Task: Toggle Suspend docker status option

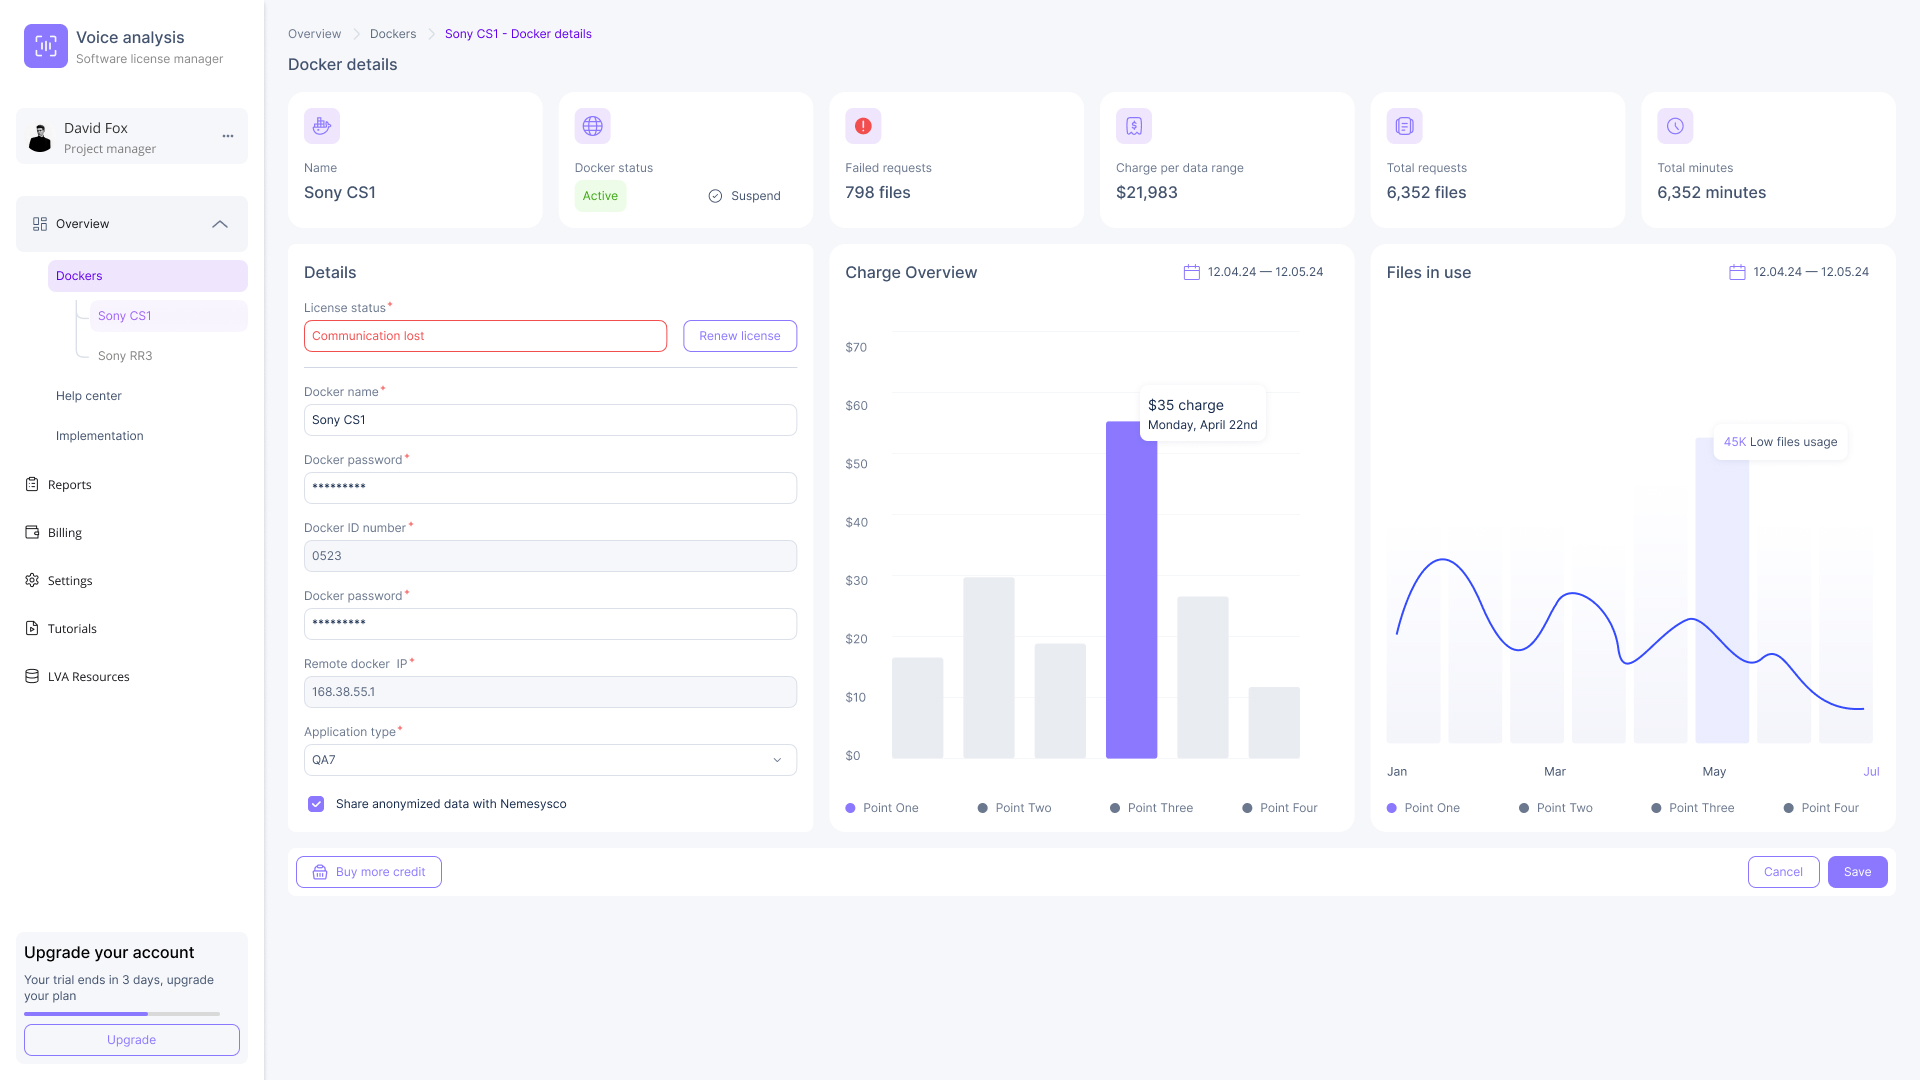Action: 744,196
